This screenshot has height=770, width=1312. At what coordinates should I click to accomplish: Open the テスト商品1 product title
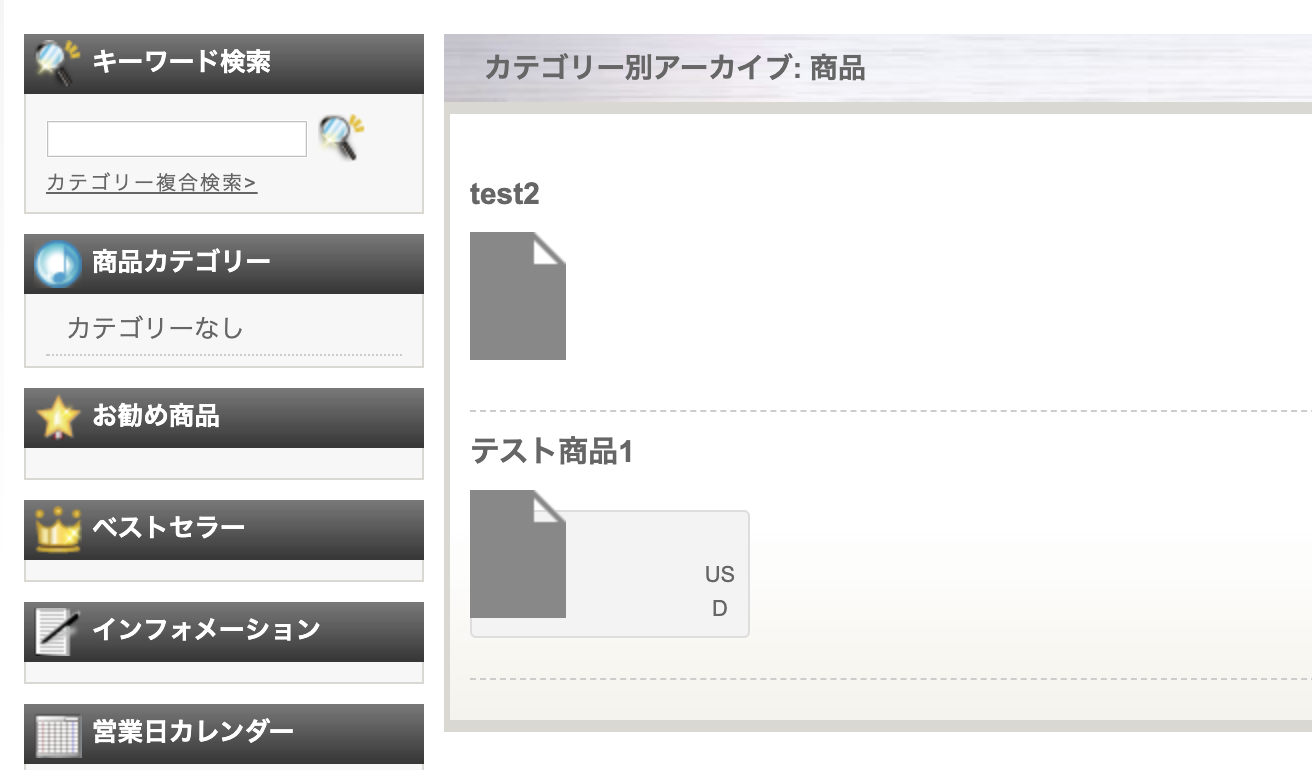pyautogui.click(x=552, y=452)
